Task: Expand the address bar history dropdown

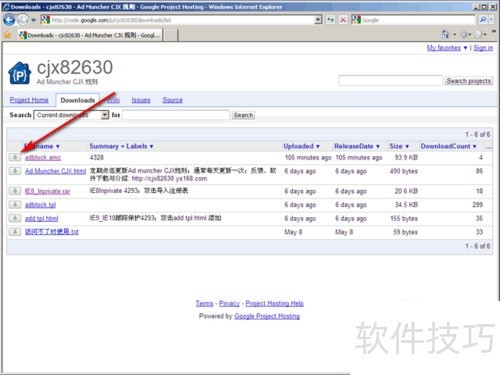Action: (x=318, y=20)
